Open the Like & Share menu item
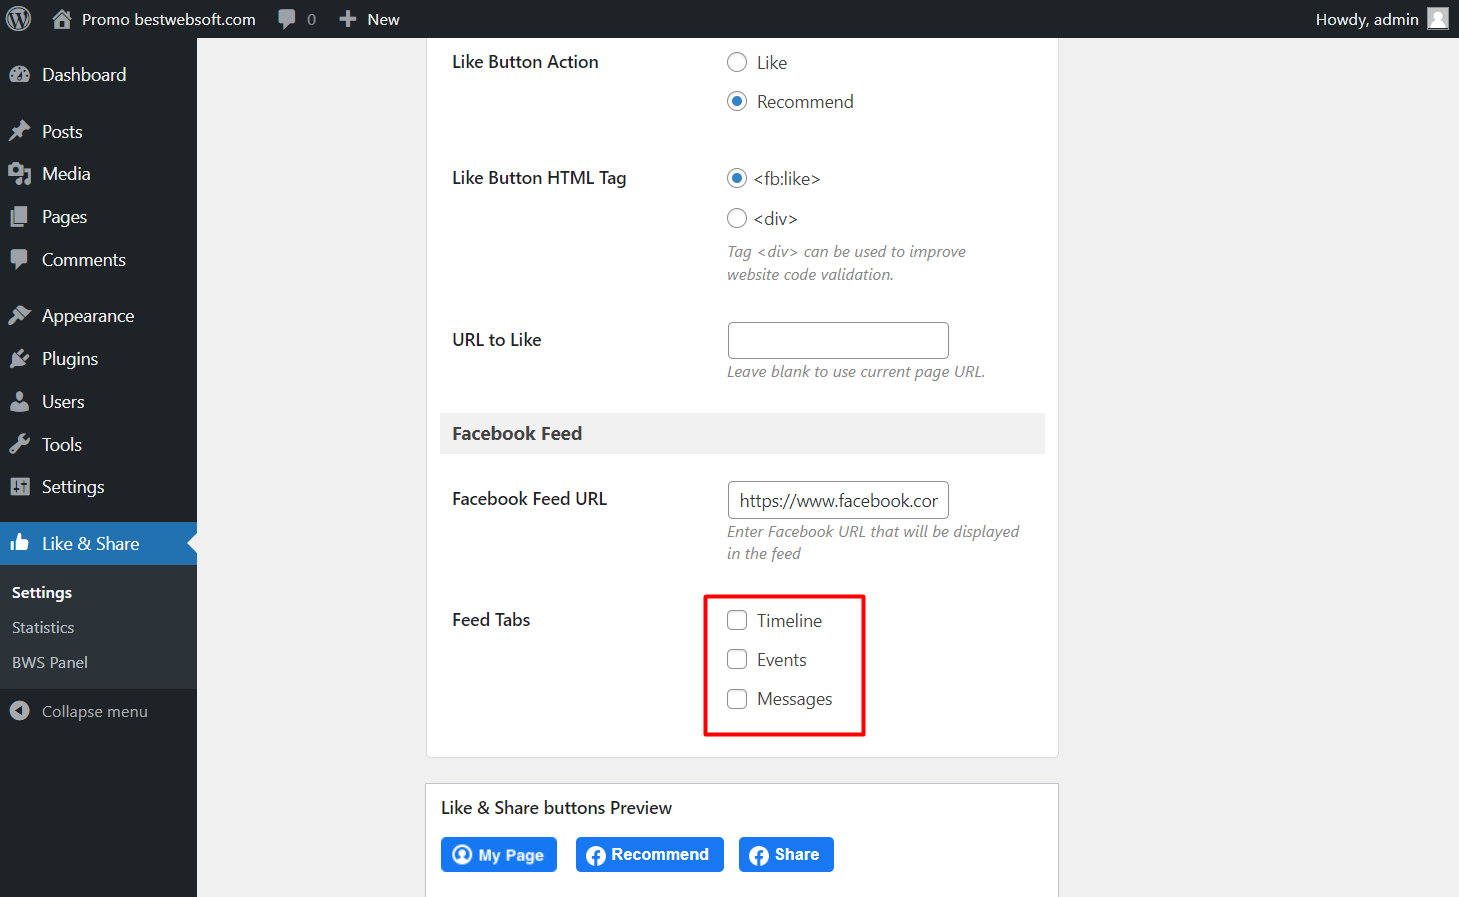This screenshot has height=897, width=1459. [98, 544]
